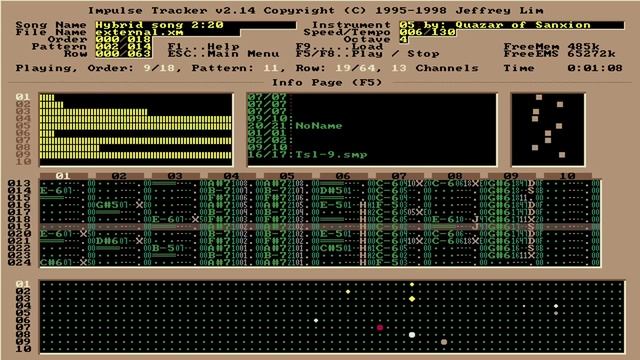Select pattern channel header 10

(567, 176)
